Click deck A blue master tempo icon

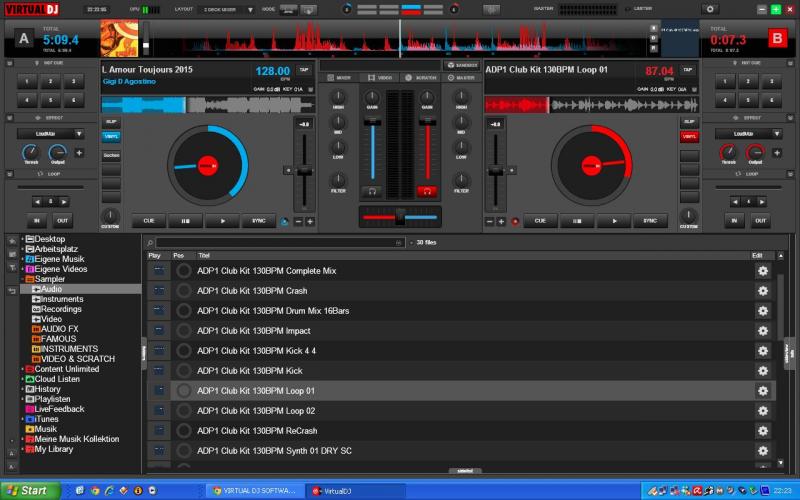[285, 221]
